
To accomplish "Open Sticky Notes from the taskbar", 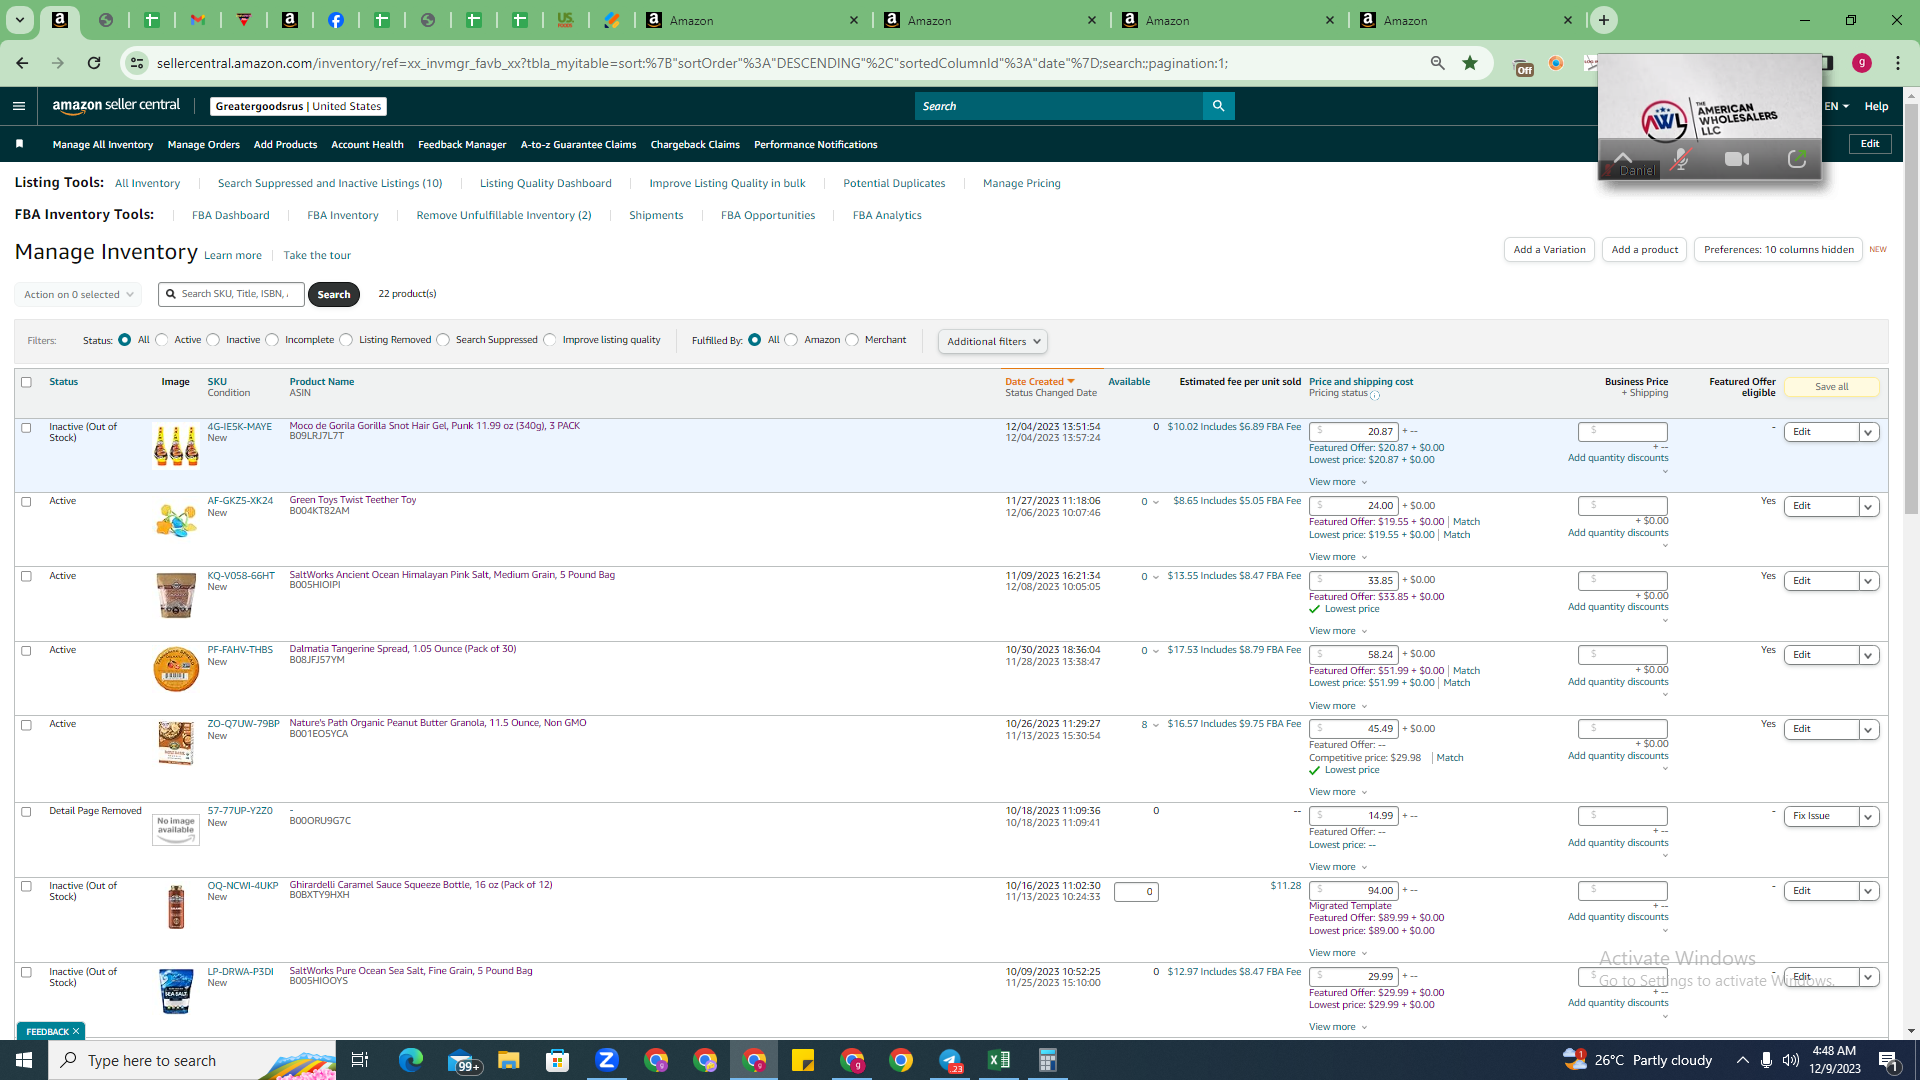I will click(x=803, y=1060).
